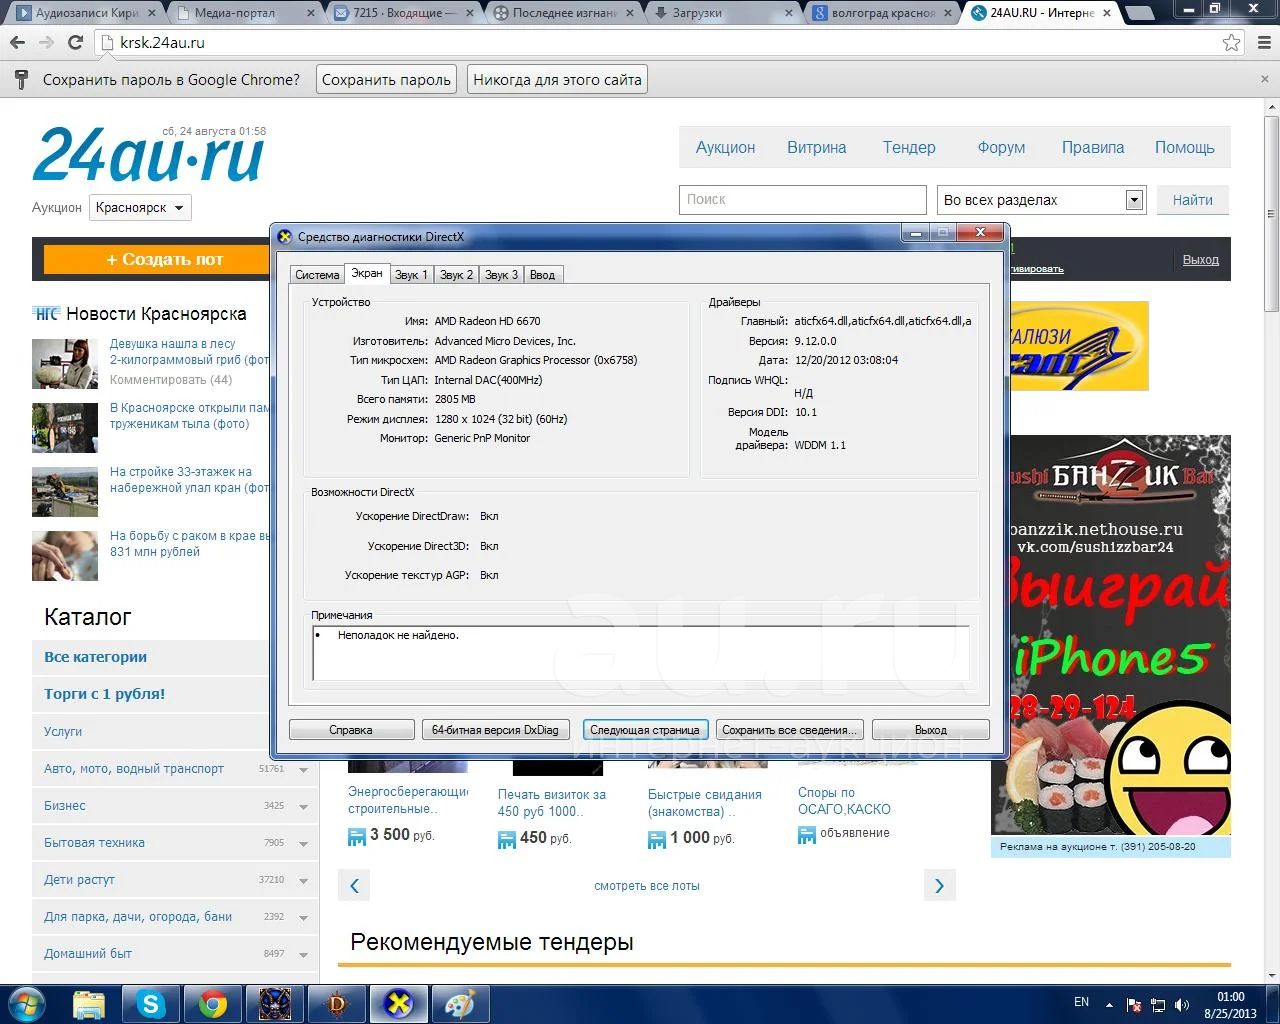Open Diablo game icon in taskbar

pyautogui.click(x=337, y=1004)
